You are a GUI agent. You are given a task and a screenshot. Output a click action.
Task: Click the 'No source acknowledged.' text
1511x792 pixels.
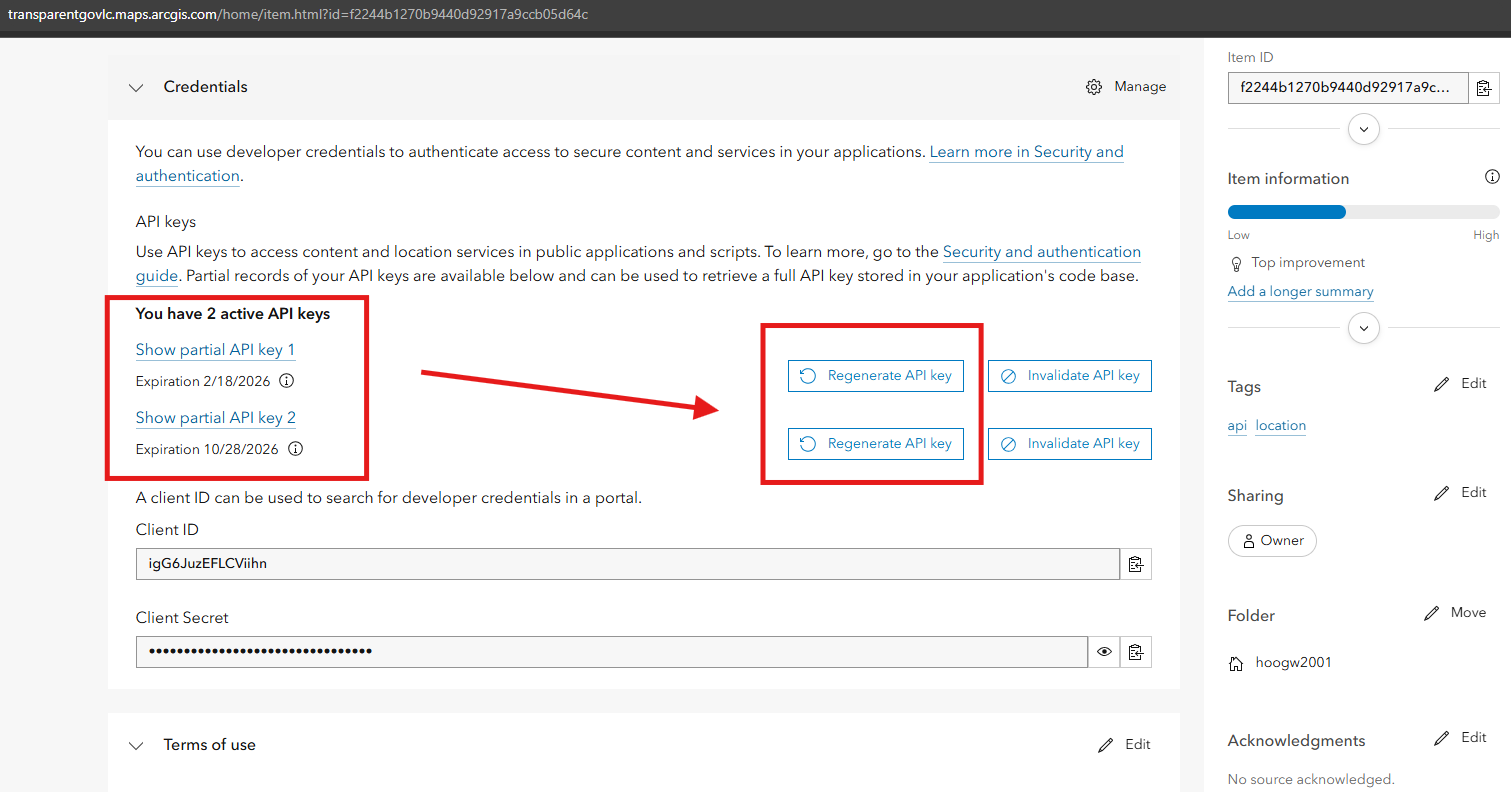pos(1311,779)
